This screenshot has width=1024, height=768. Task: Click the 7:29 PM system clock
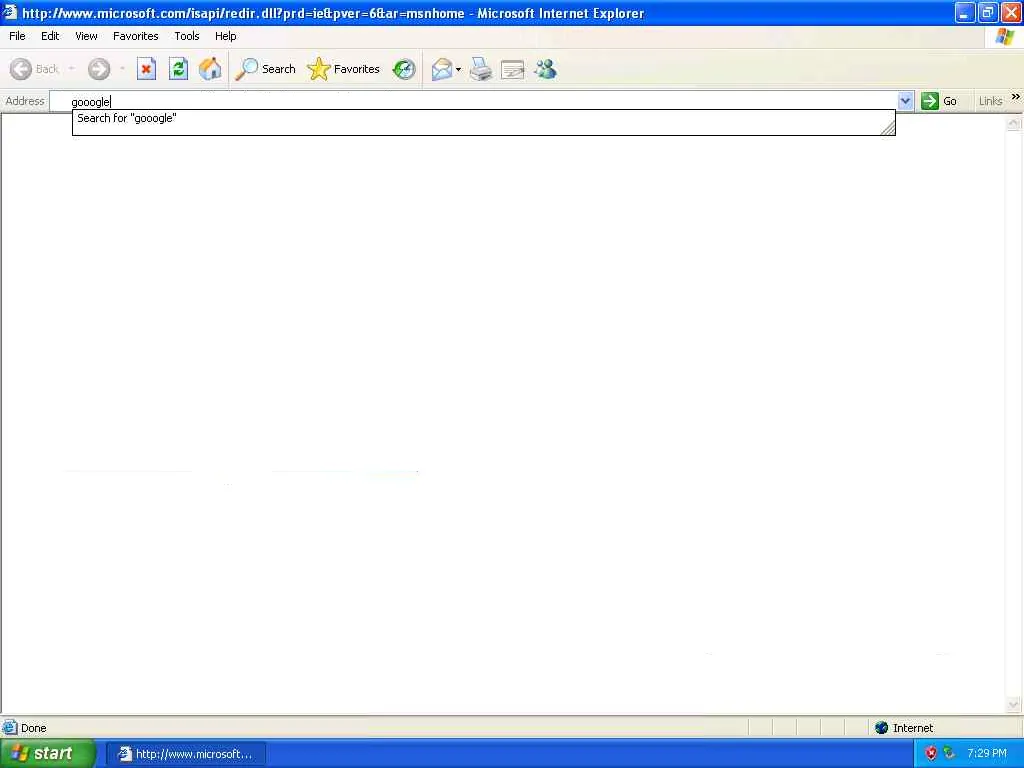(x=987, y=754)
